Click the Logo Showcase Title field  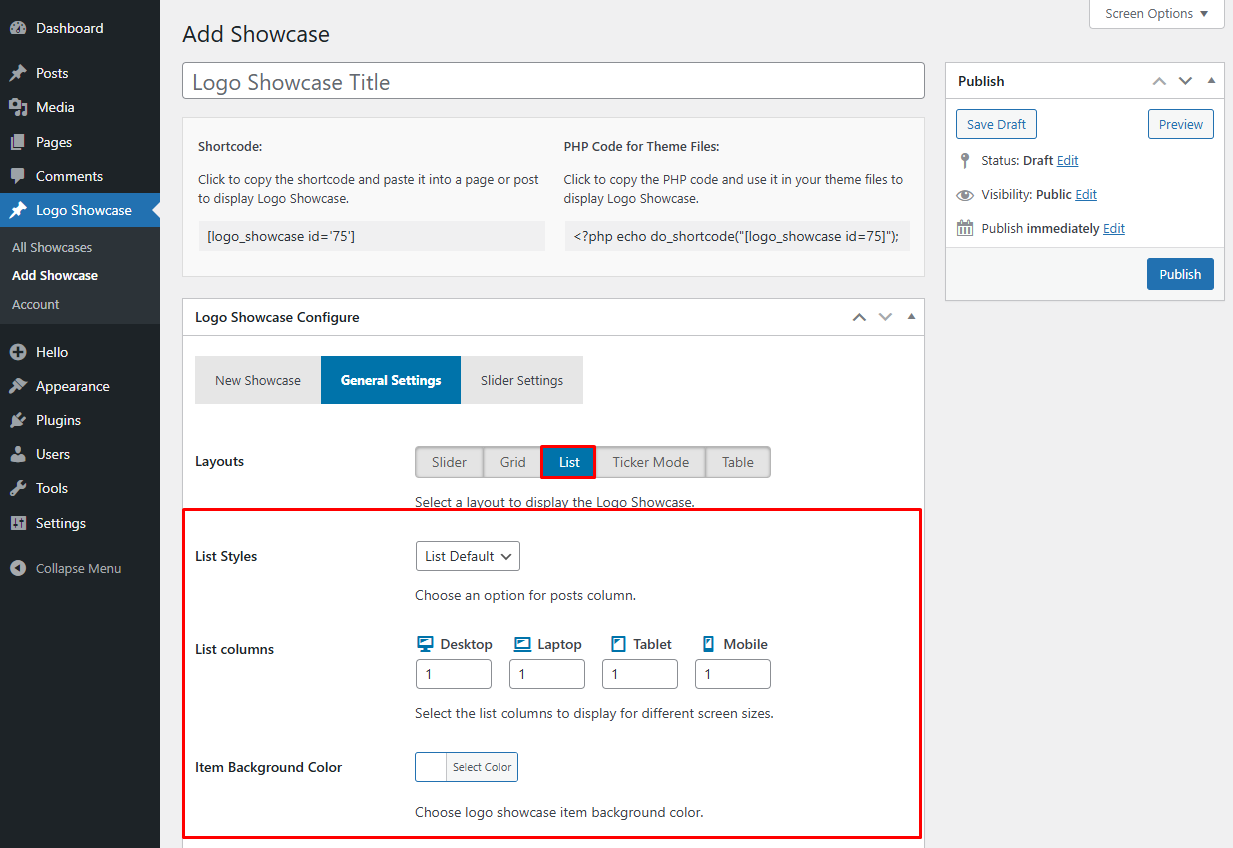click(553, 82)
